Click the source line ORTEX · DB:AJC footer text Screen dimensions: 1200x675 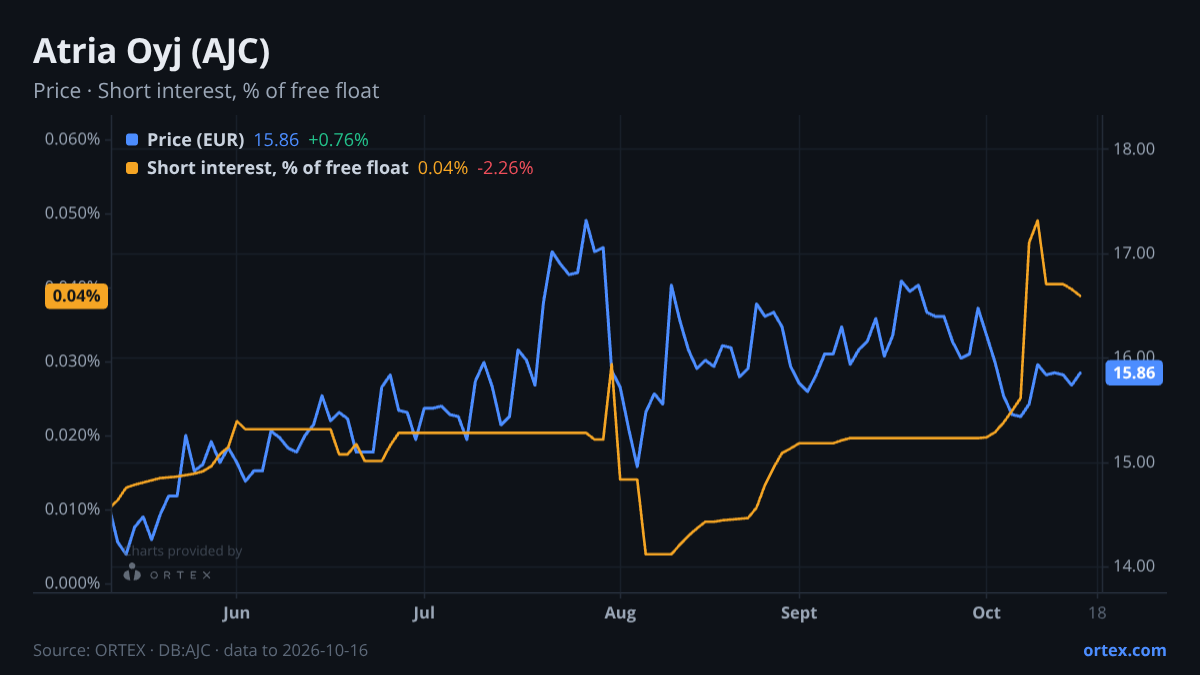pyautogui.click(x=200, y=650)
